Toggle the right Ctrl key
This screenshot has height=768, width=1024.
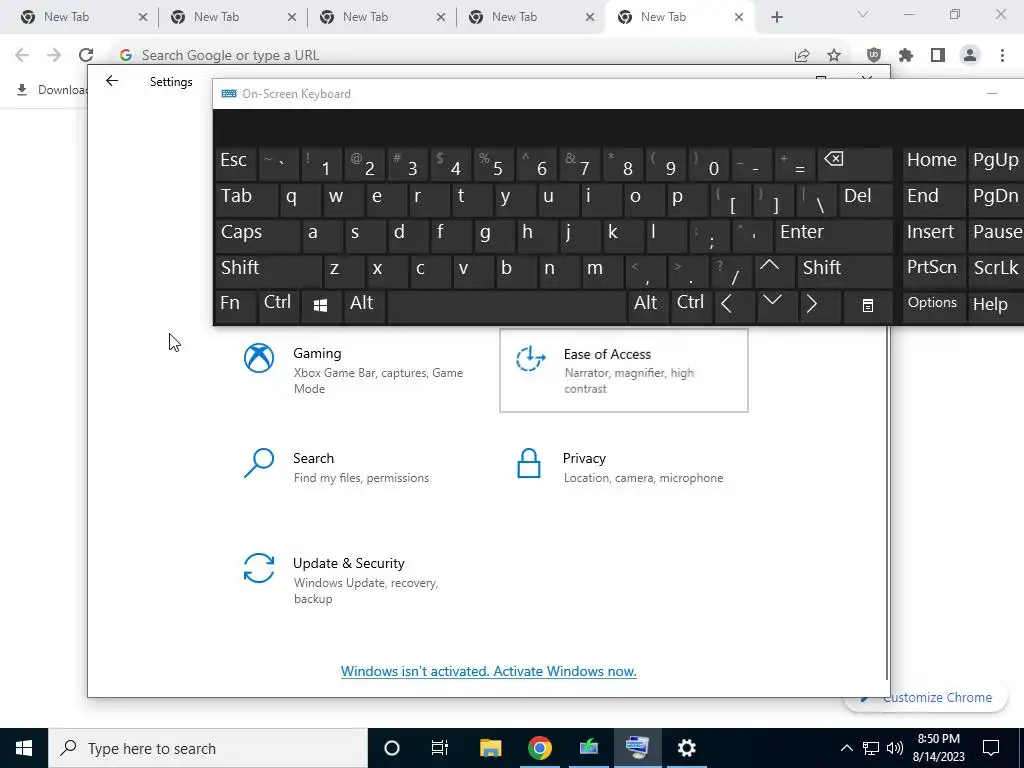(690, 306)
